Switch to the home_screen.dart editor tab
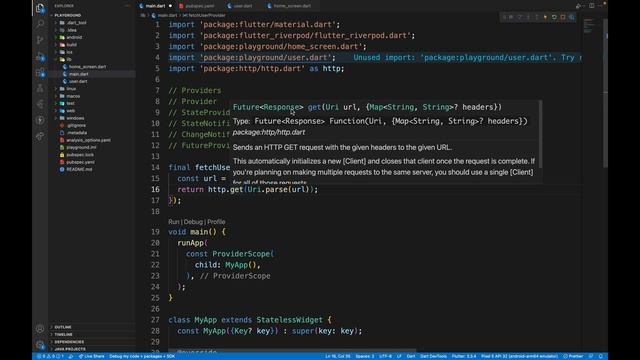 (291, 6)
